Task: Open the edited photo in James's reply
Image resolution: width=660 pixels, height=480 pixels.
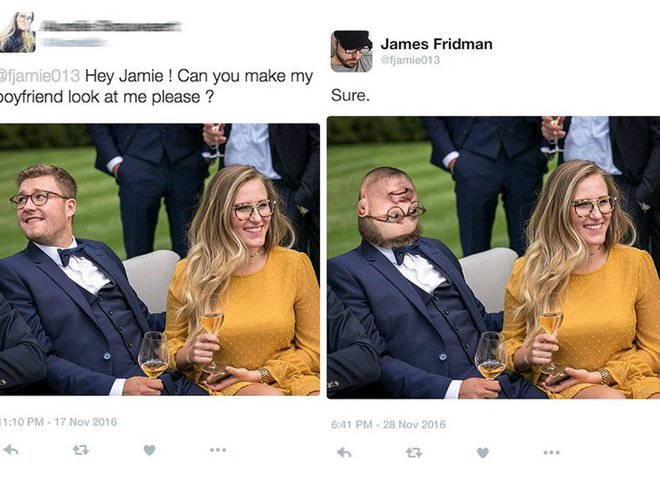Action: pos(493,257)
